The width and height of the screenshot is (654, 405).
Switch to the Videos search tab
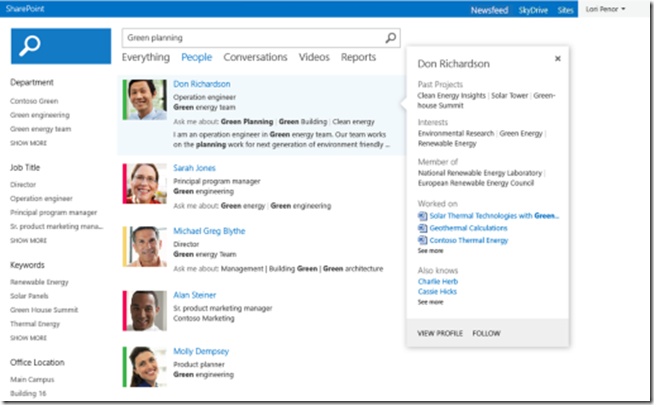point(314,58)
